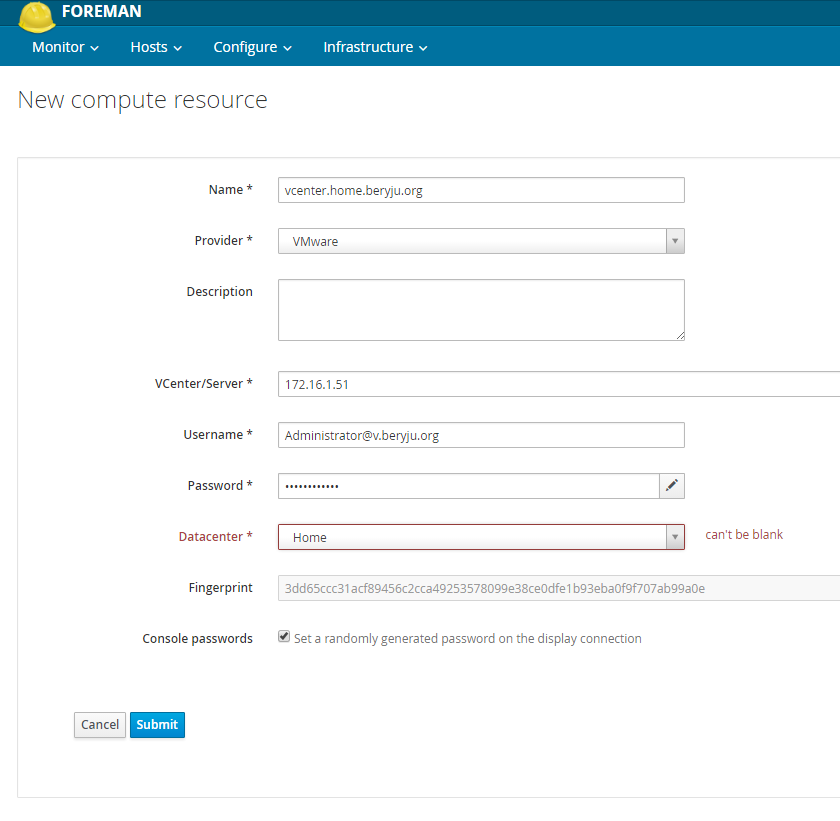Click the Provider dropdown arrow icon
Screen dimensions: 840x821
(675, 240)
